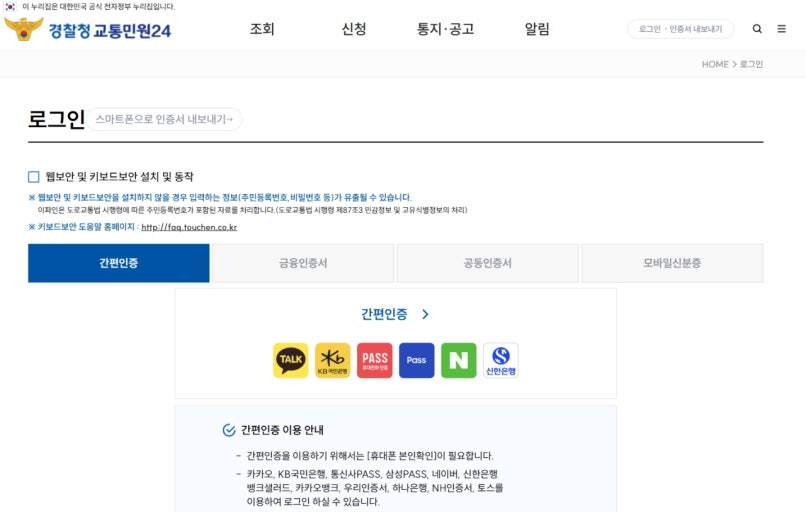
Task: Open the 신청 menu
Action: point(354,29)
